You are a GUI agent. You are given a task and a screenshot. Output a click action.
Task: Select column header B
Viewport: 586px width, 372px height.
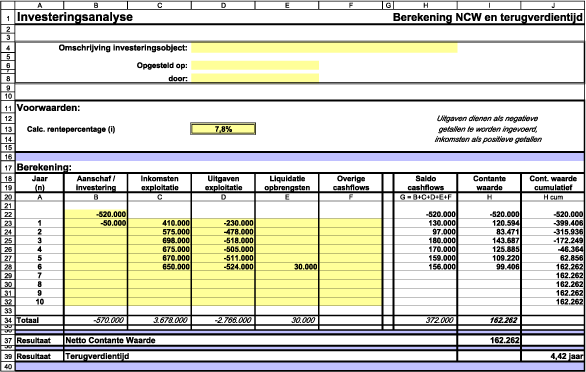point(96,5)
